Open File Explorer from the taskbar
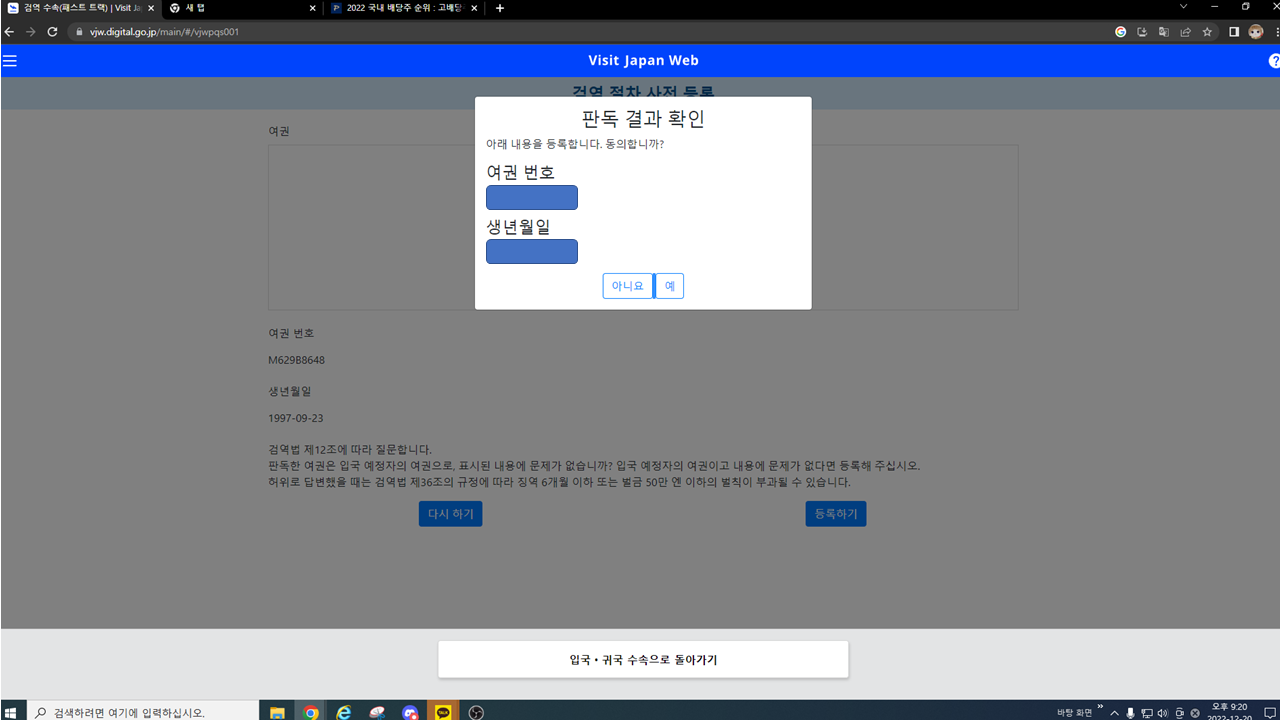 (277, 712)
